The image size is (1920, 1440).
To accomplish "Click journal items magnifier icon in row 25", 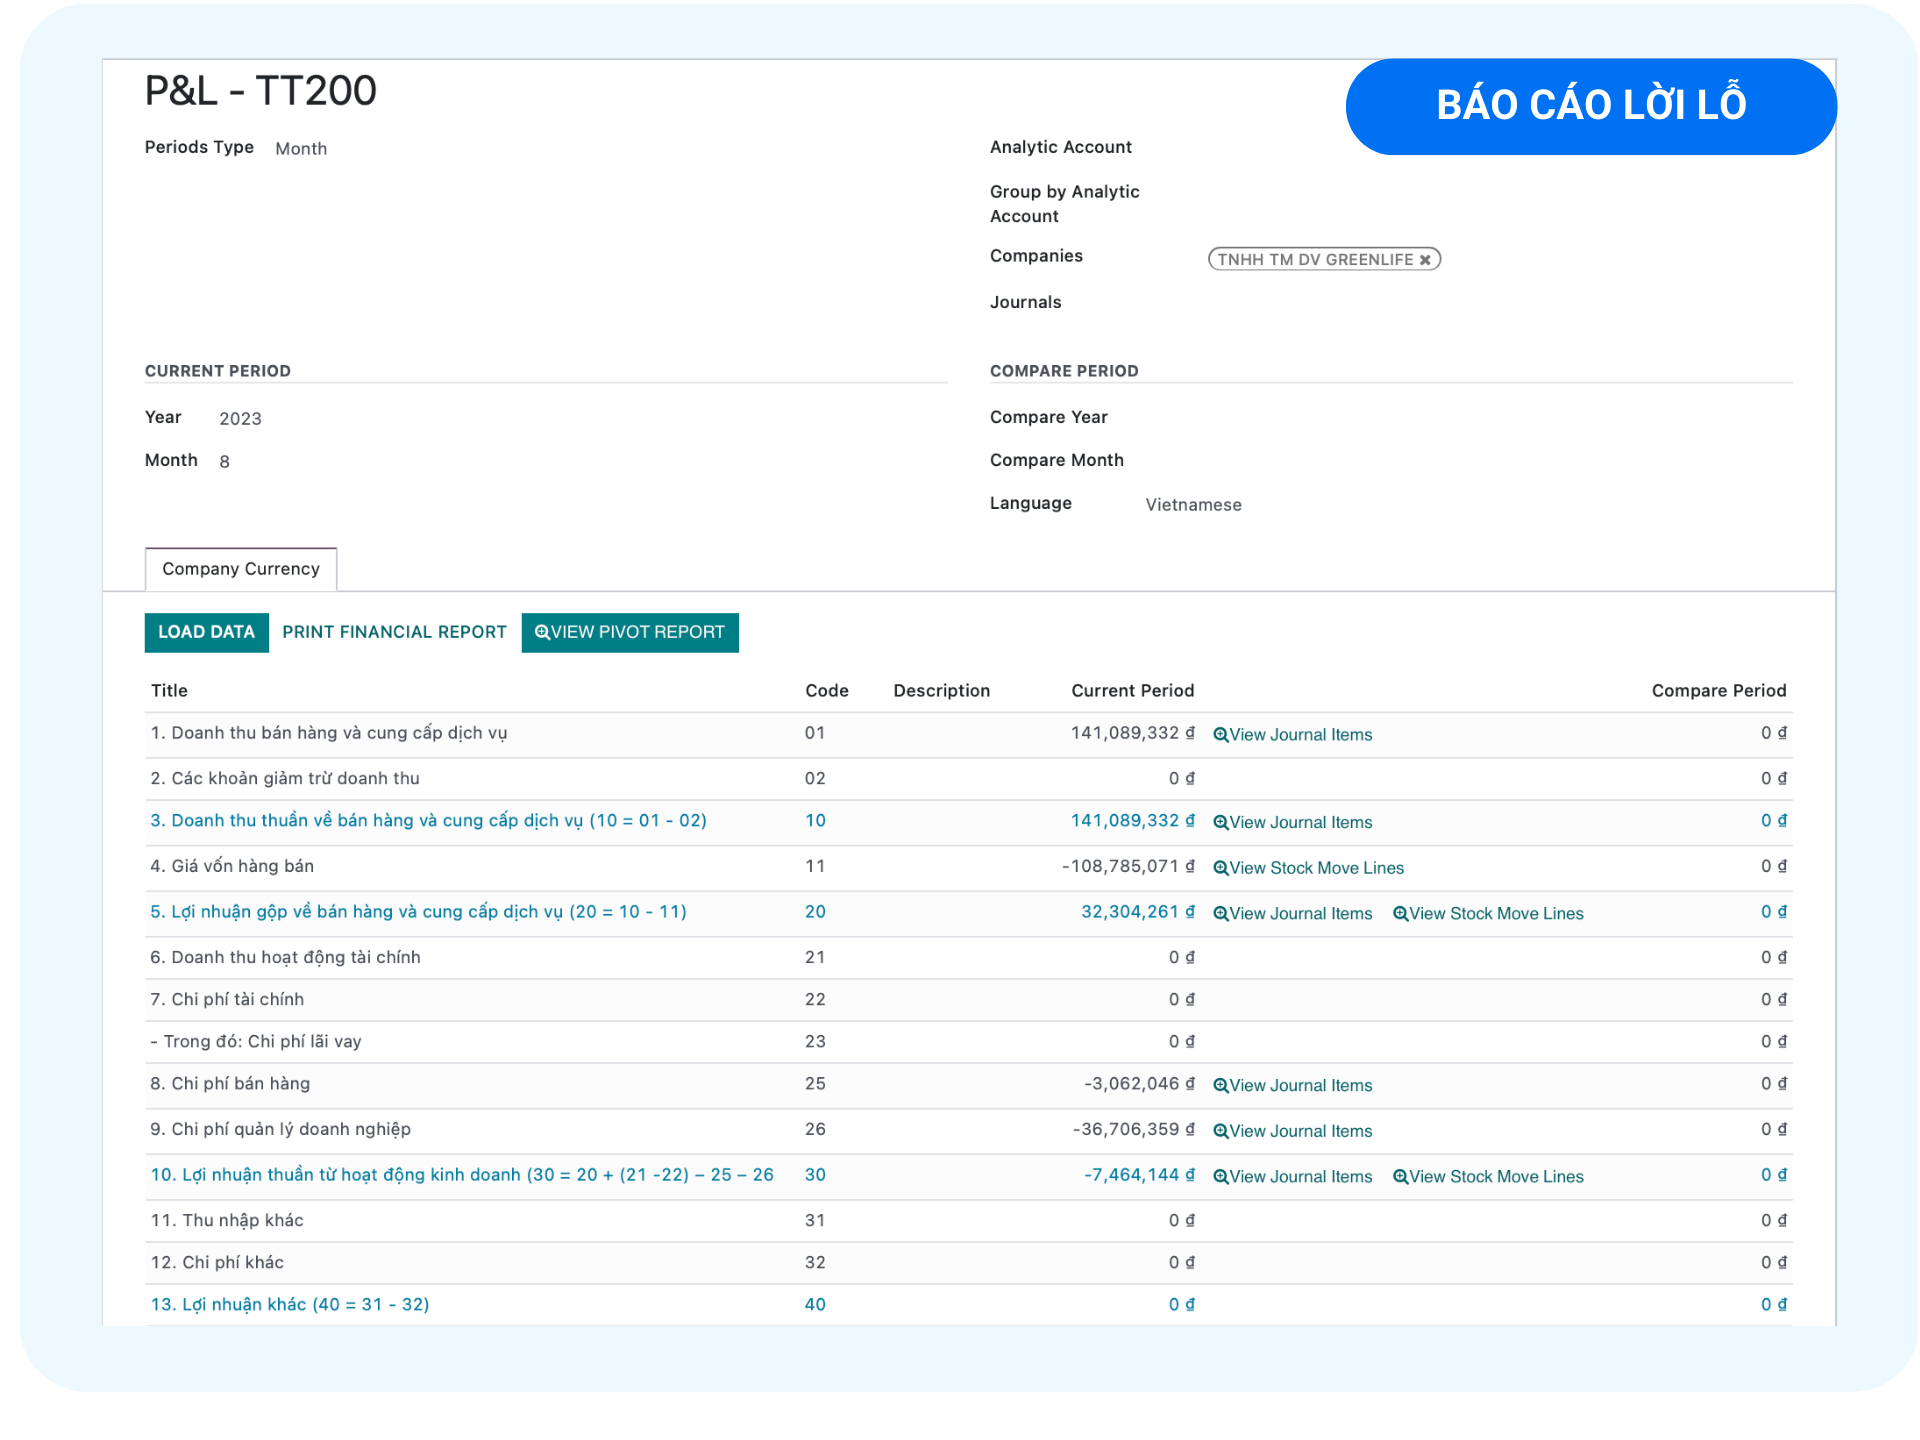I will (x=1220, y=1086).
